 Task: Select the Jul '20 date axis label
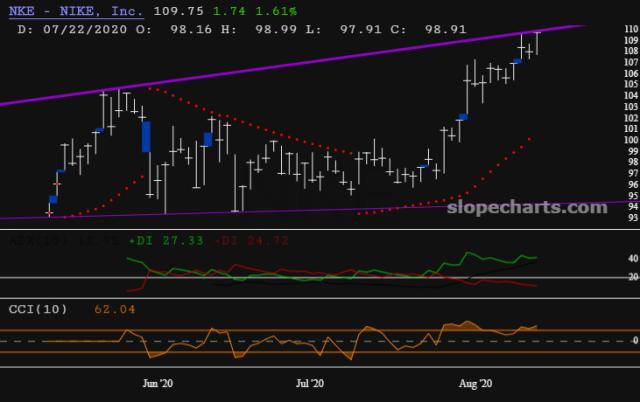click(311, 383)
